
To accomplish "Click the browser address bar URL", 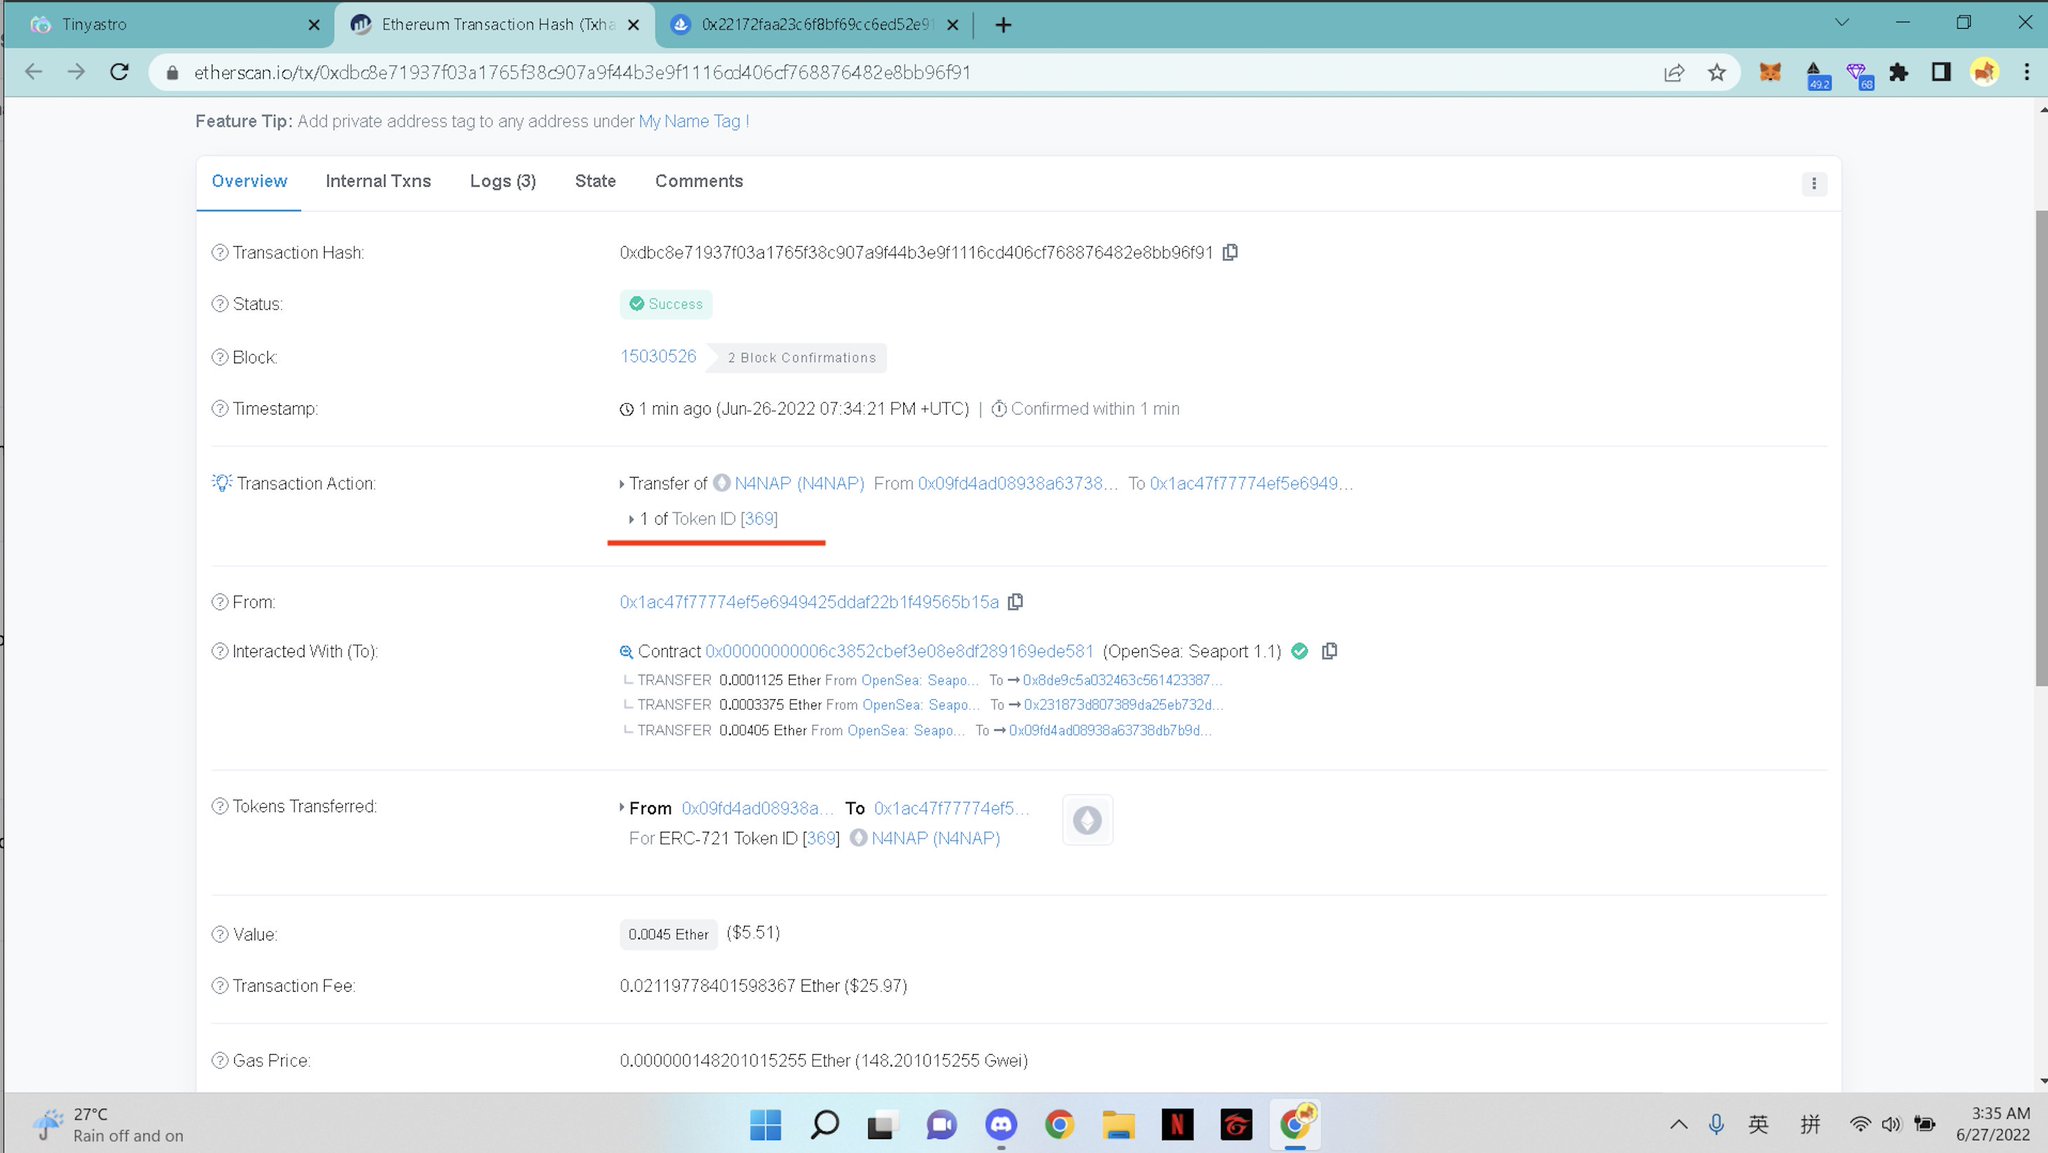I will 582,72.
